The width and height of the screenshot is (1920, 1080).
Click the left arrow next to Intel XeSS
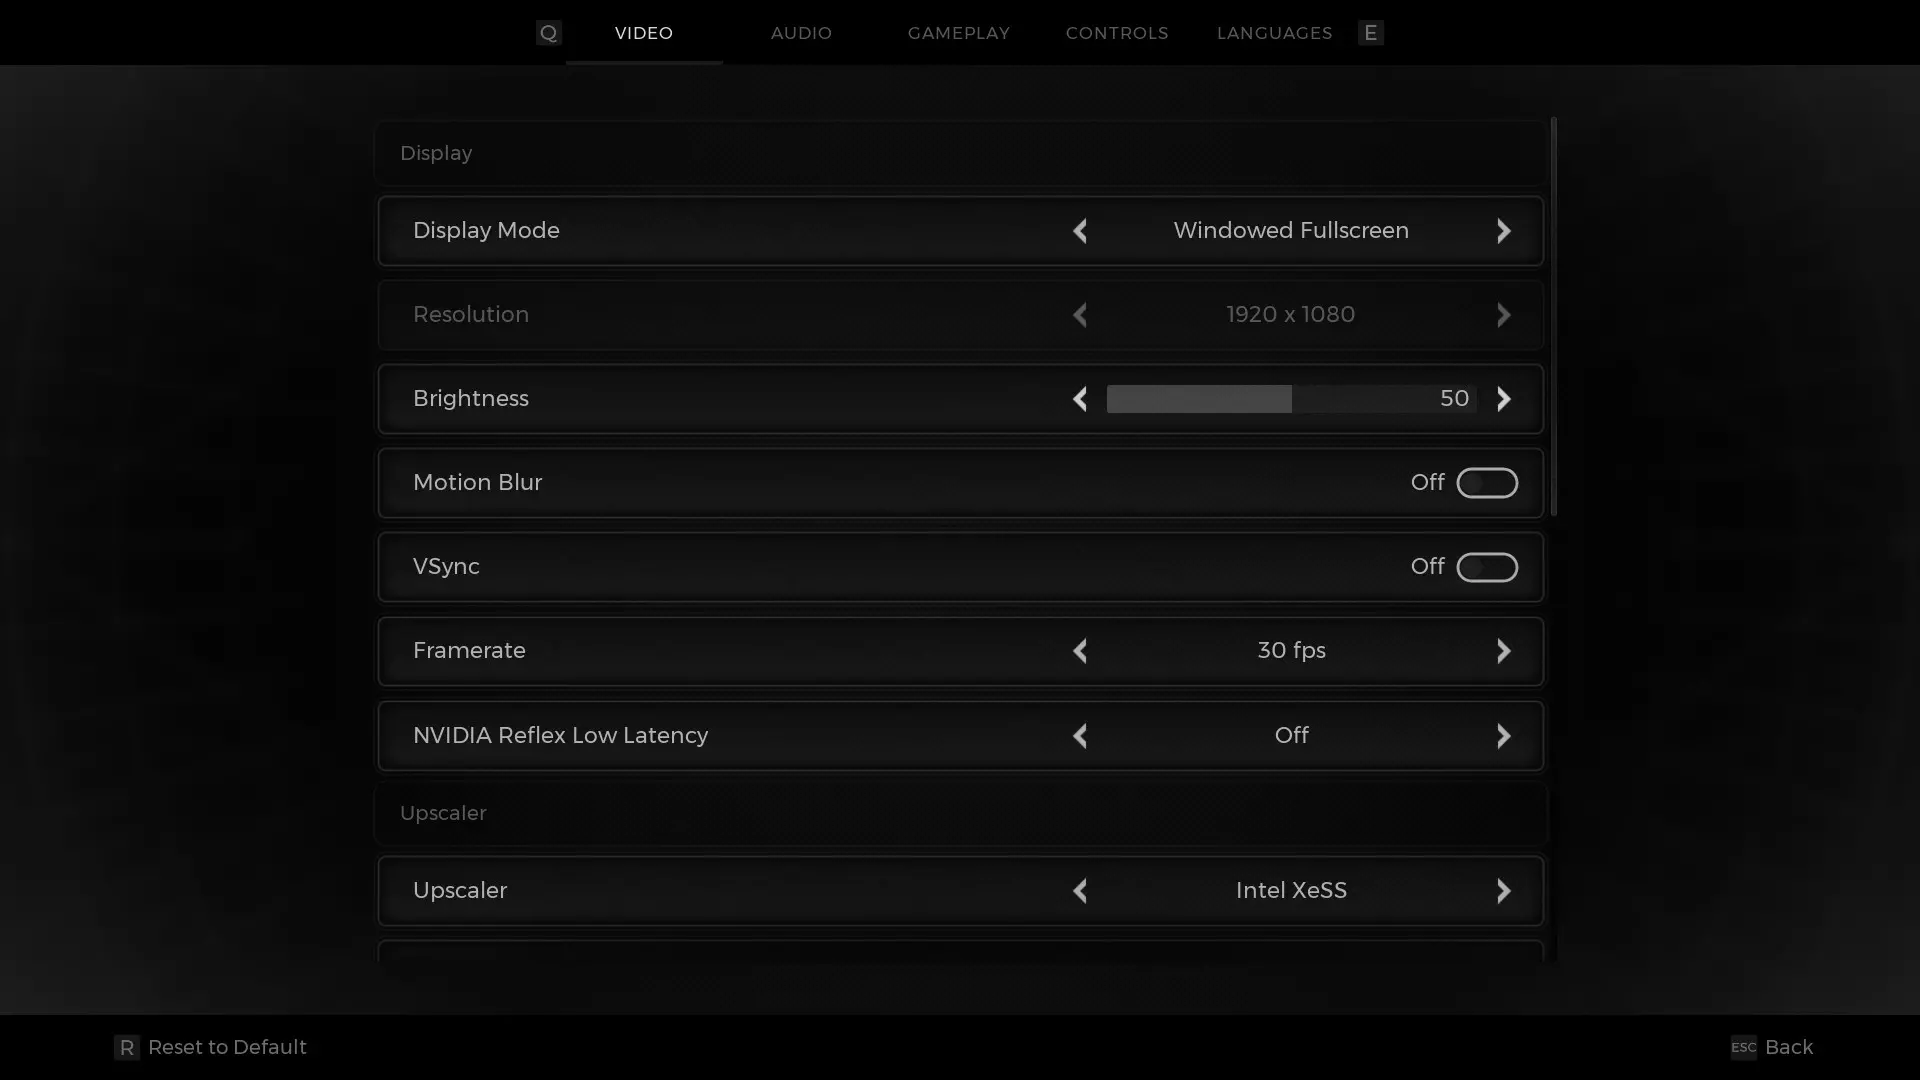(x=1080, y=891)
